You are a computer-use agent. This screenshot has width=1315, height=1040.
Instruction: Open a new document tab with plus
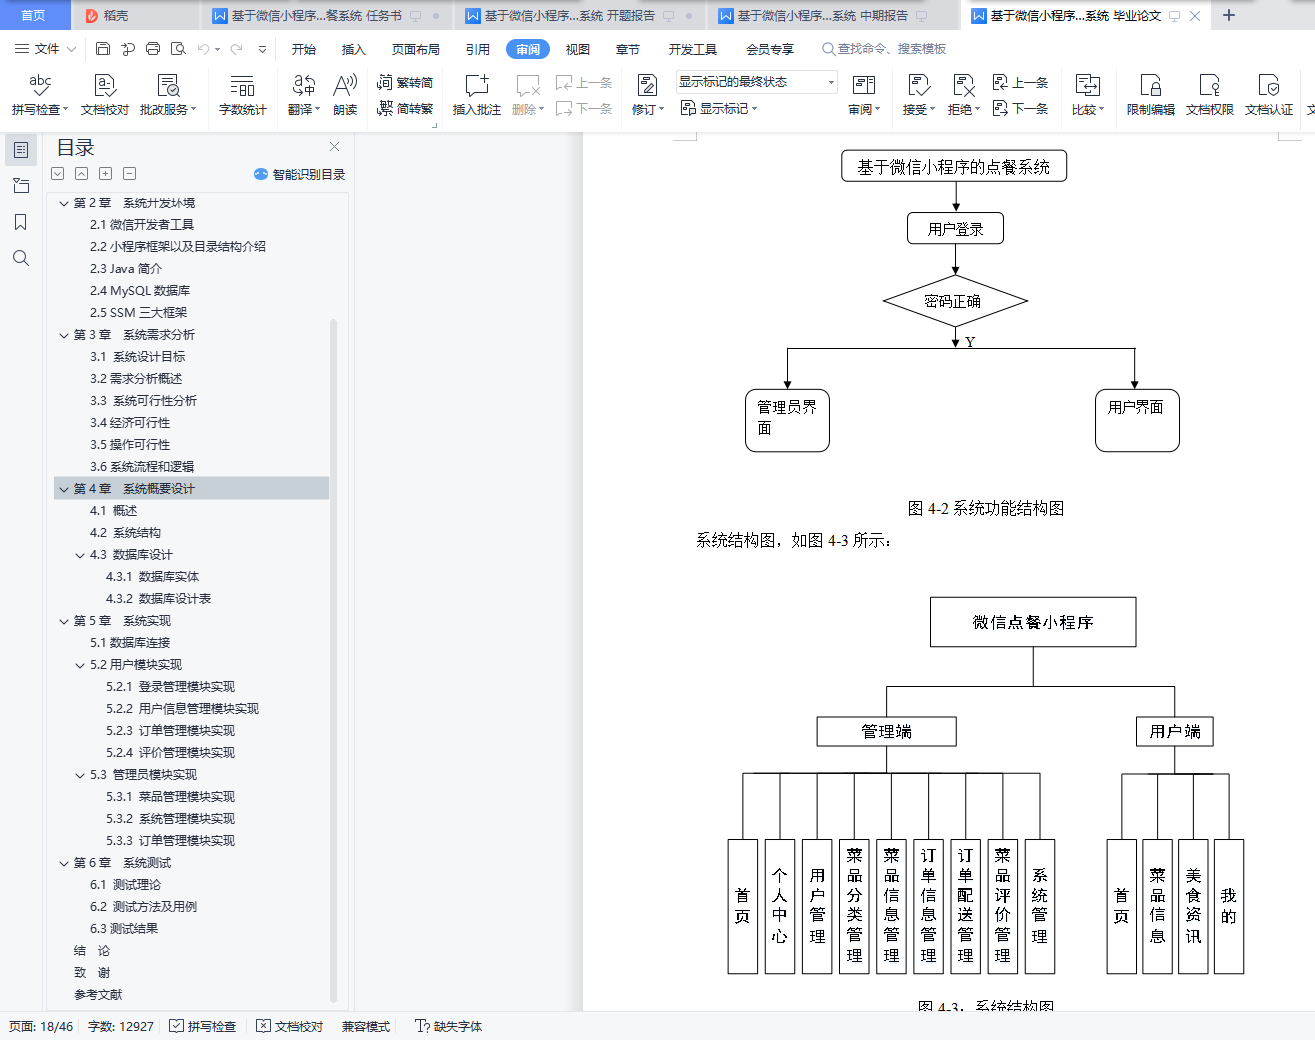point(1229,16)
